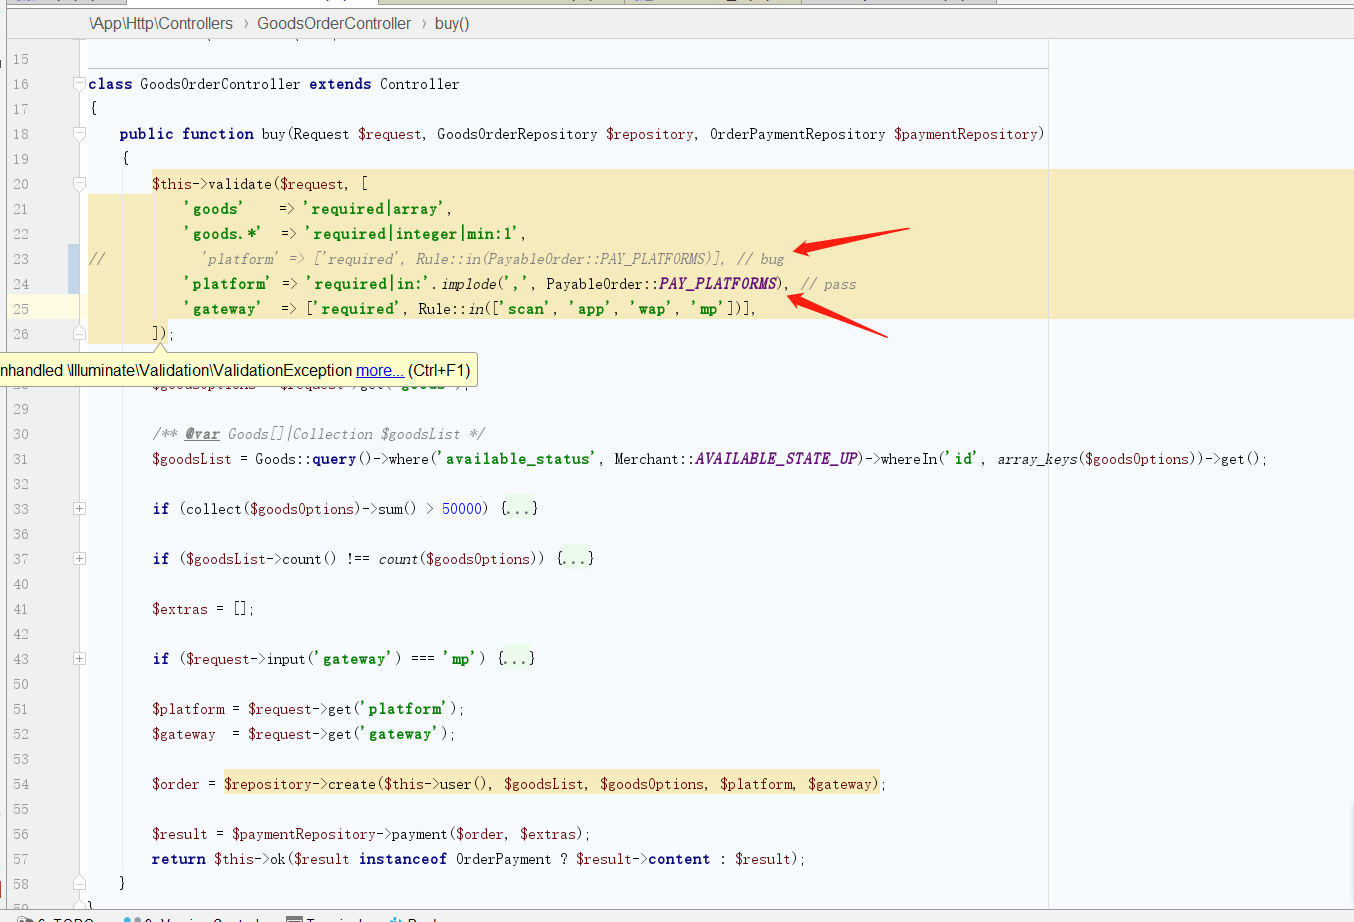1354x922 pixels.
Task: Collapse the GoodsOrderController class via gutter arrow
Action: coord(79,84)
